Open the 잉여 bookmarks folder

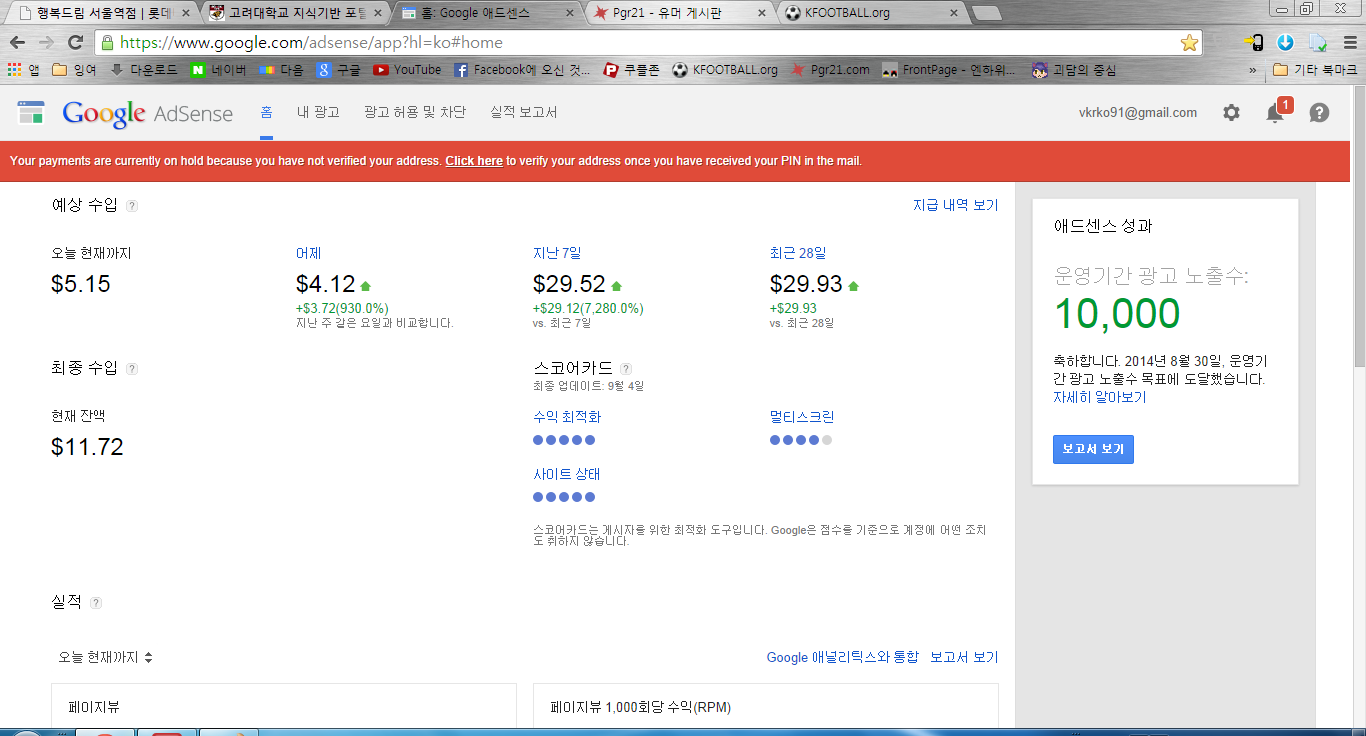pyautogui.click(x=74, y=70)
